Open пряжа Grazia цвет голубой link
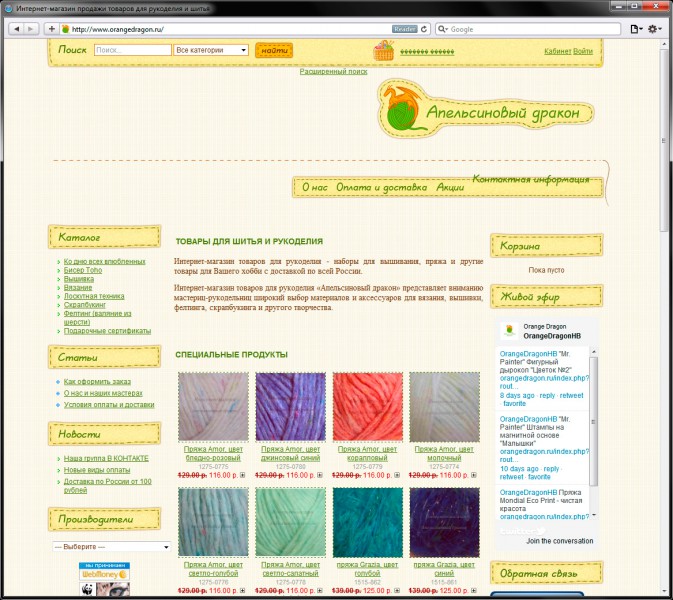The image size is (673, 600). [x=367, y=569]
